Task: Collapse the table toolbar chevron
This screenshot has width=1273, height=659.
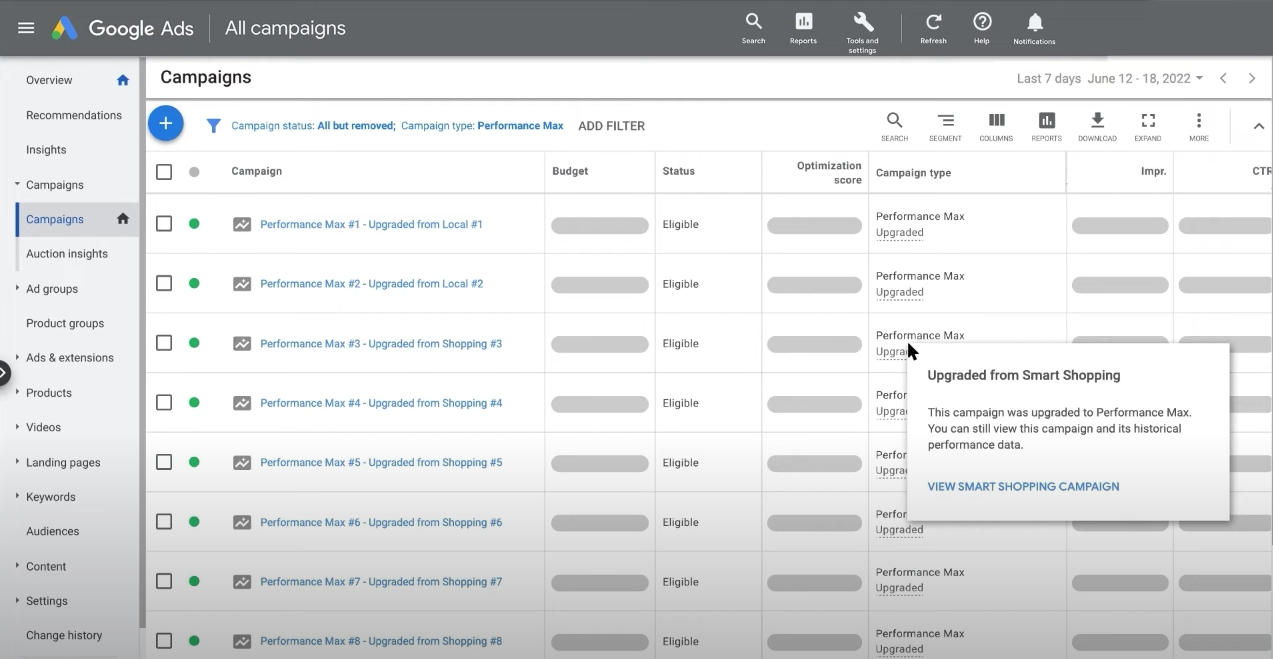Action: tap(1259, 126)
